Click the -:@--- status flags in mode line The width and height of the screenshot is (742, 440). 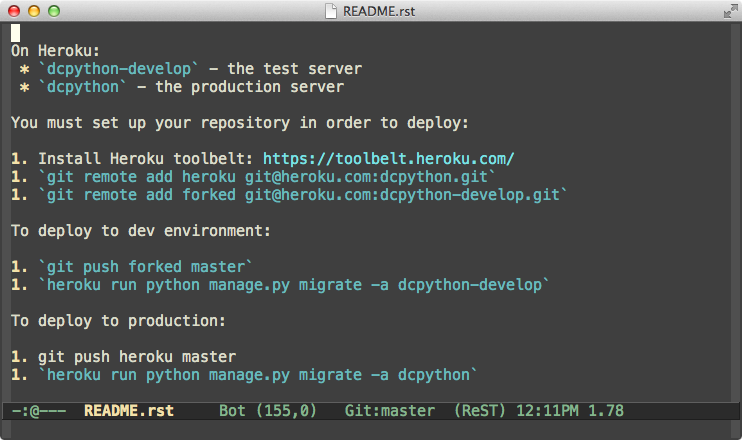coord(39,411)
